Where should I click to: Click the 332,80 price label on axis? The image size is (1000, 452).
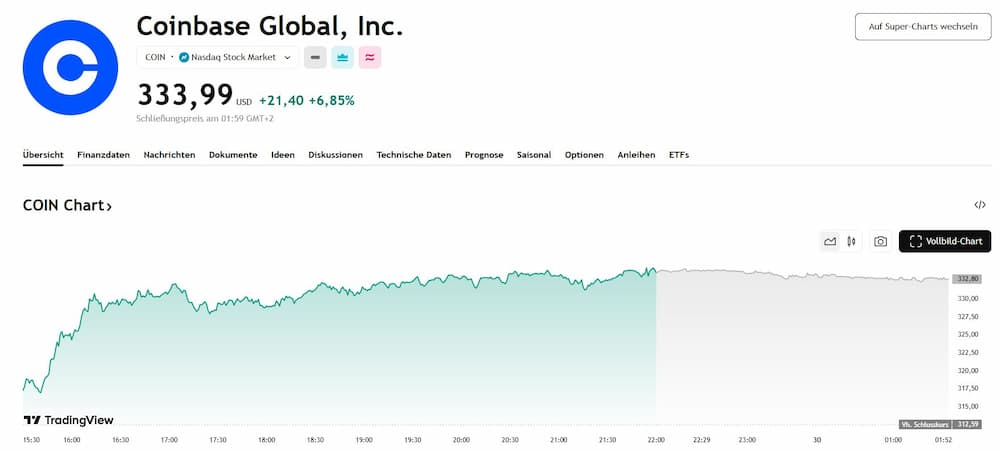[968, 279]
